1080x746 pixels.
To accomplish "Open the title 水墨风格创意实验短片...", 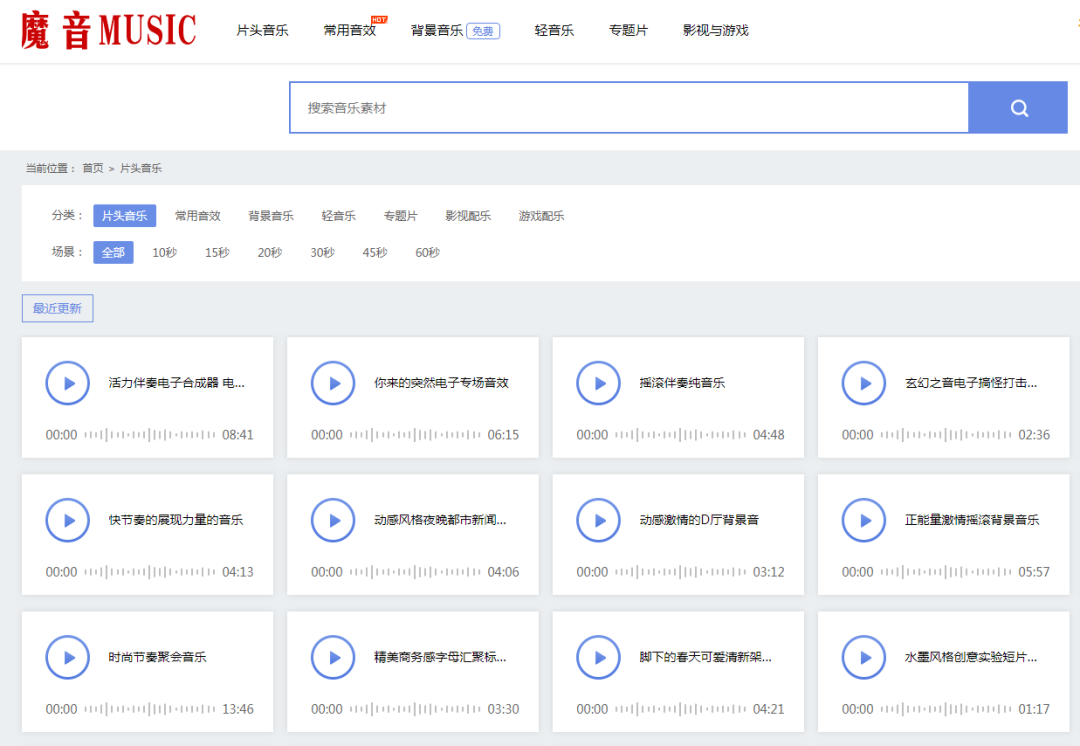I will (x=970, y=656).
